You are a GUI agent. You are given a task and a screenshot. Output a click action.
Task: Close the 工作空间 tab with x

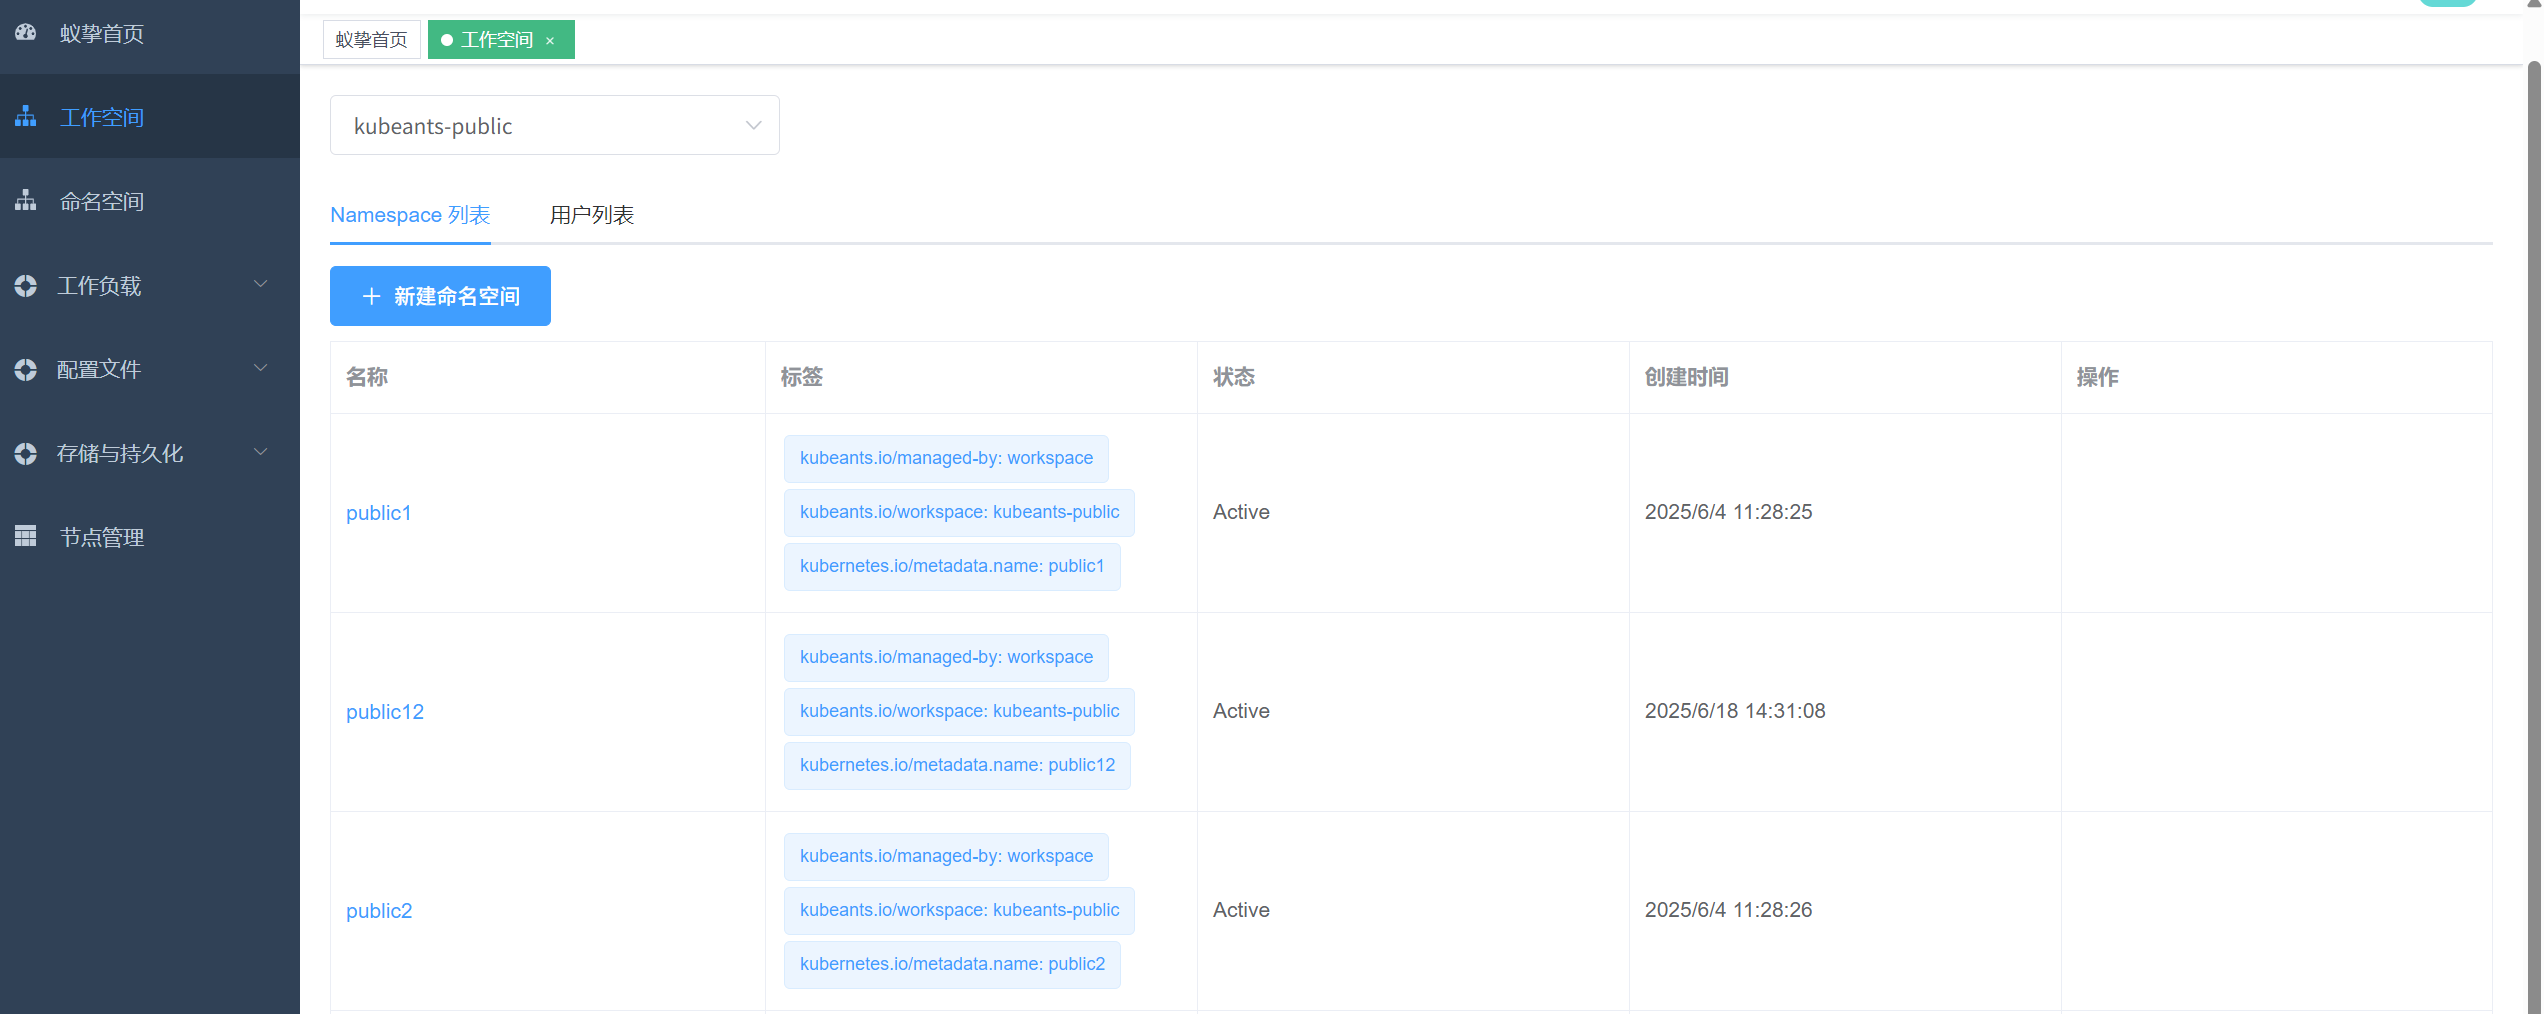550,41
